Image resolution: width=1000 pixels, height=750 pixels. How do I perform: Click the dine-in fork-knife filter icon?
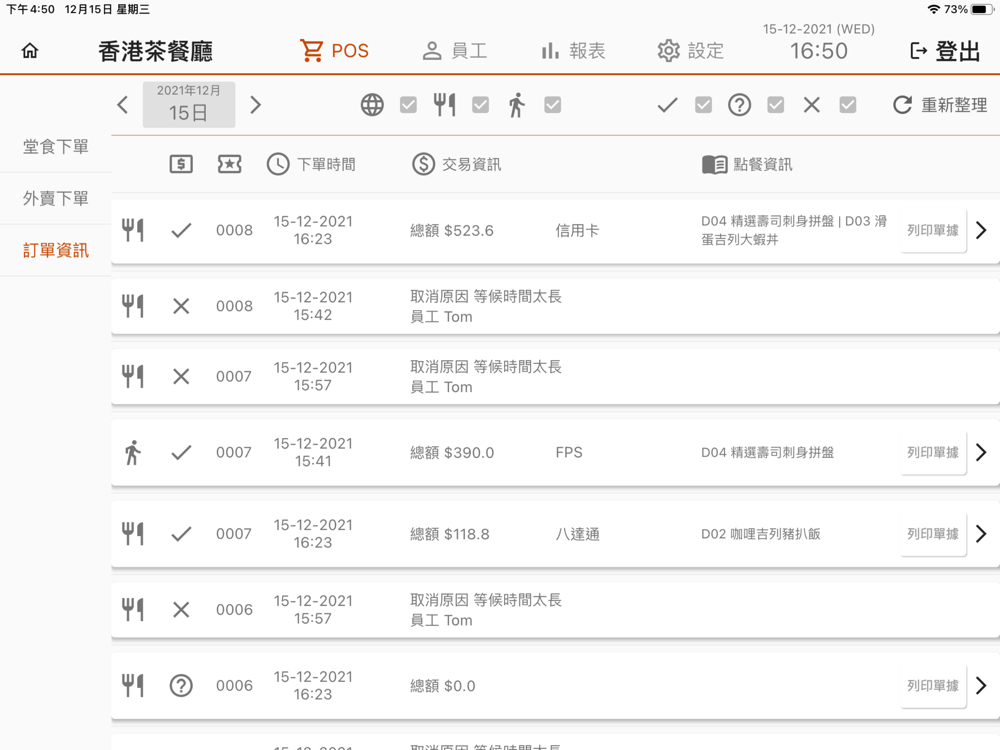point(445,105)
